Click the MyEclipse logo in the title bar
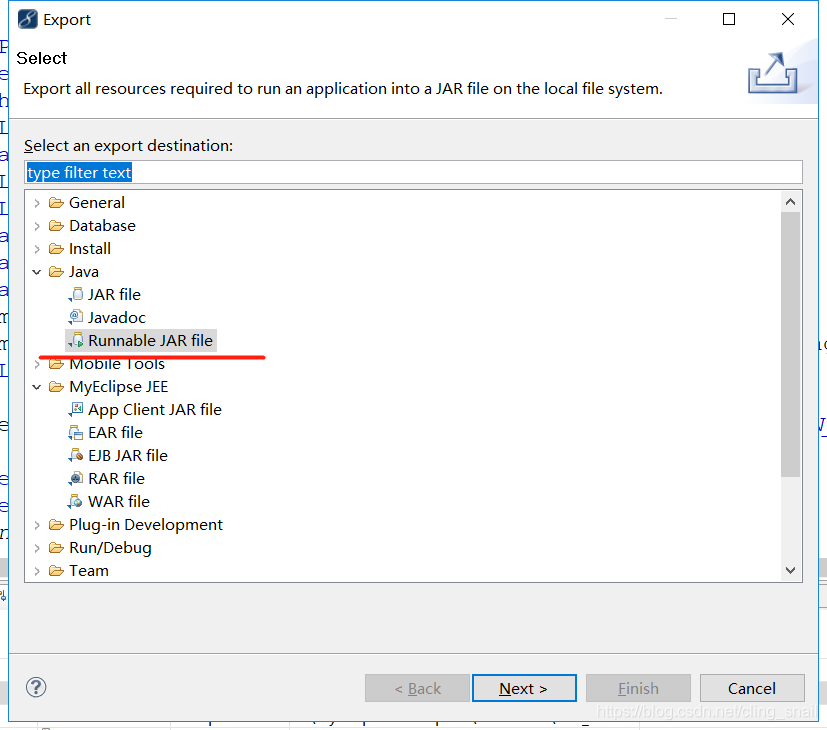Viewport: 827px width, 730px height. point(27,19)
